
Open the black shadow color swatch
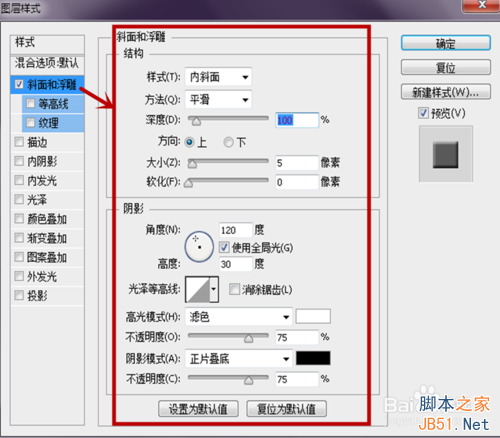(x=313, y=358)
